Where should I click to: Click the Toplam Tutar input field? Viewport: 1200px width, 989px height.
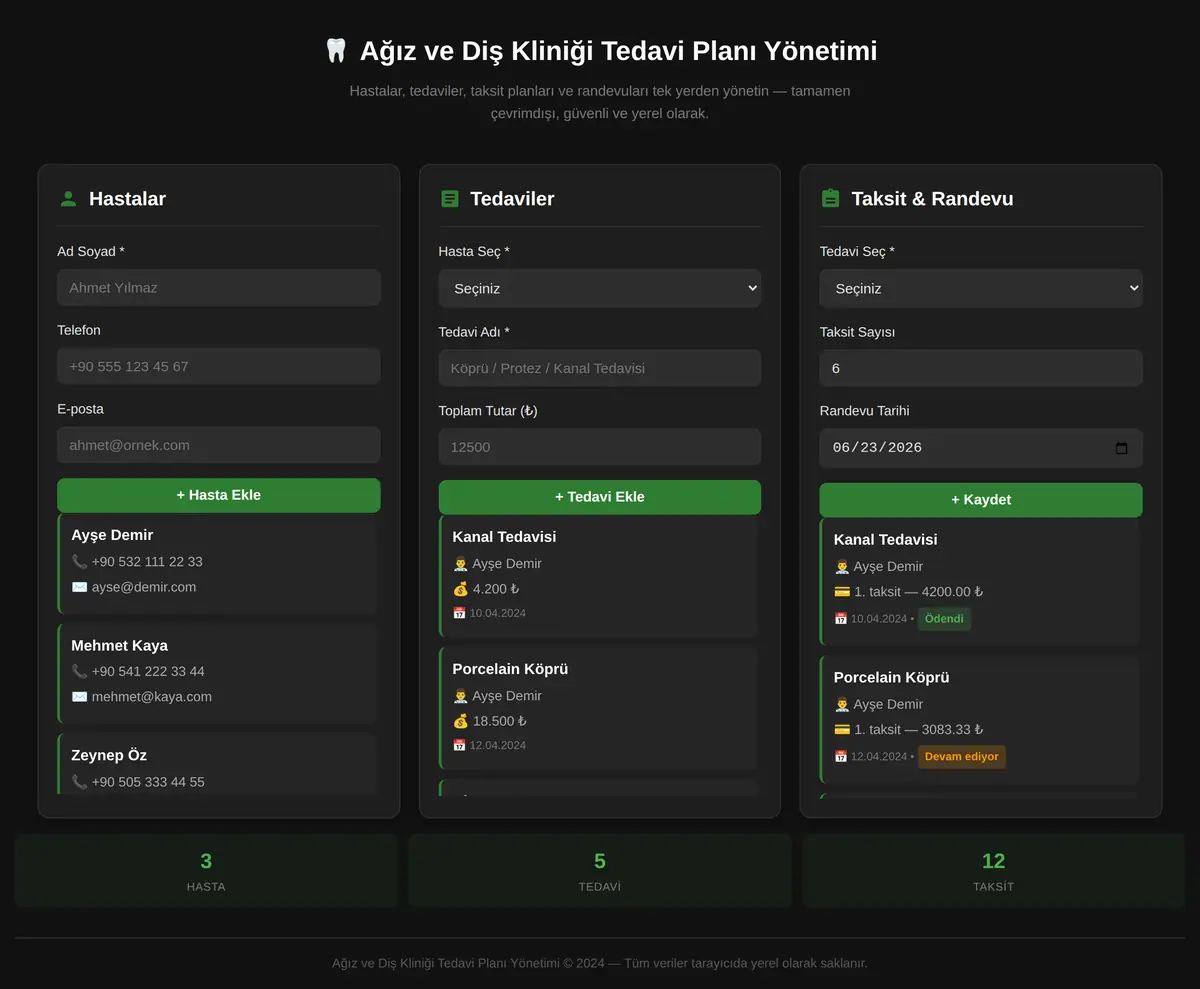click(600, 447)
